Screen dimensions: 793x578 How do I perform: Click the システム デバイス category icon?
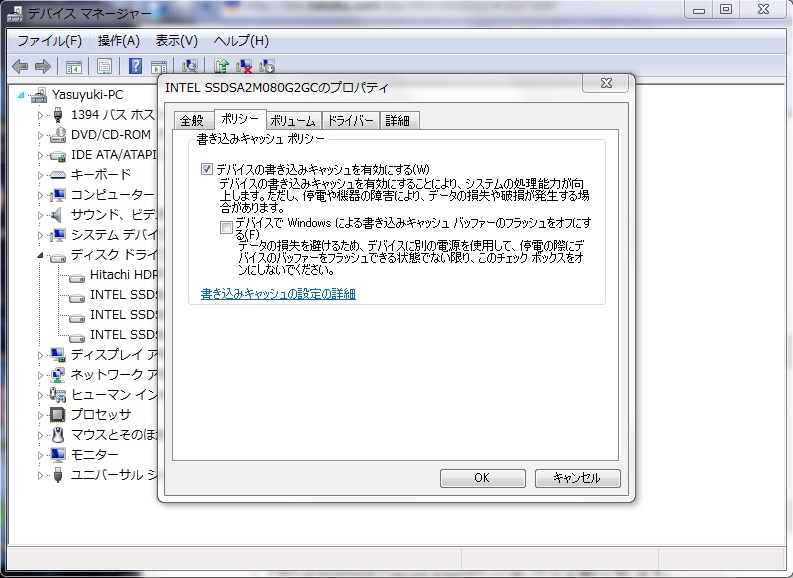[58, 235]
